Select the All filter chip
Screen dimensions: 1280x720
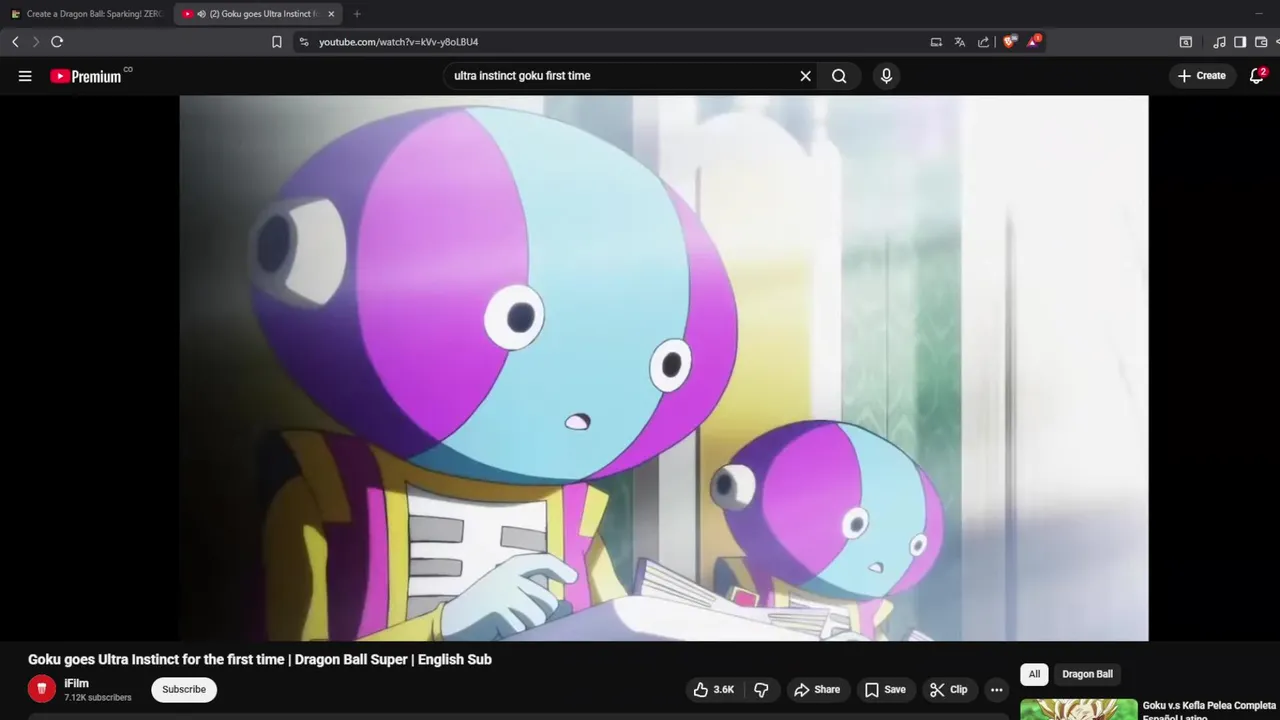1034,674
